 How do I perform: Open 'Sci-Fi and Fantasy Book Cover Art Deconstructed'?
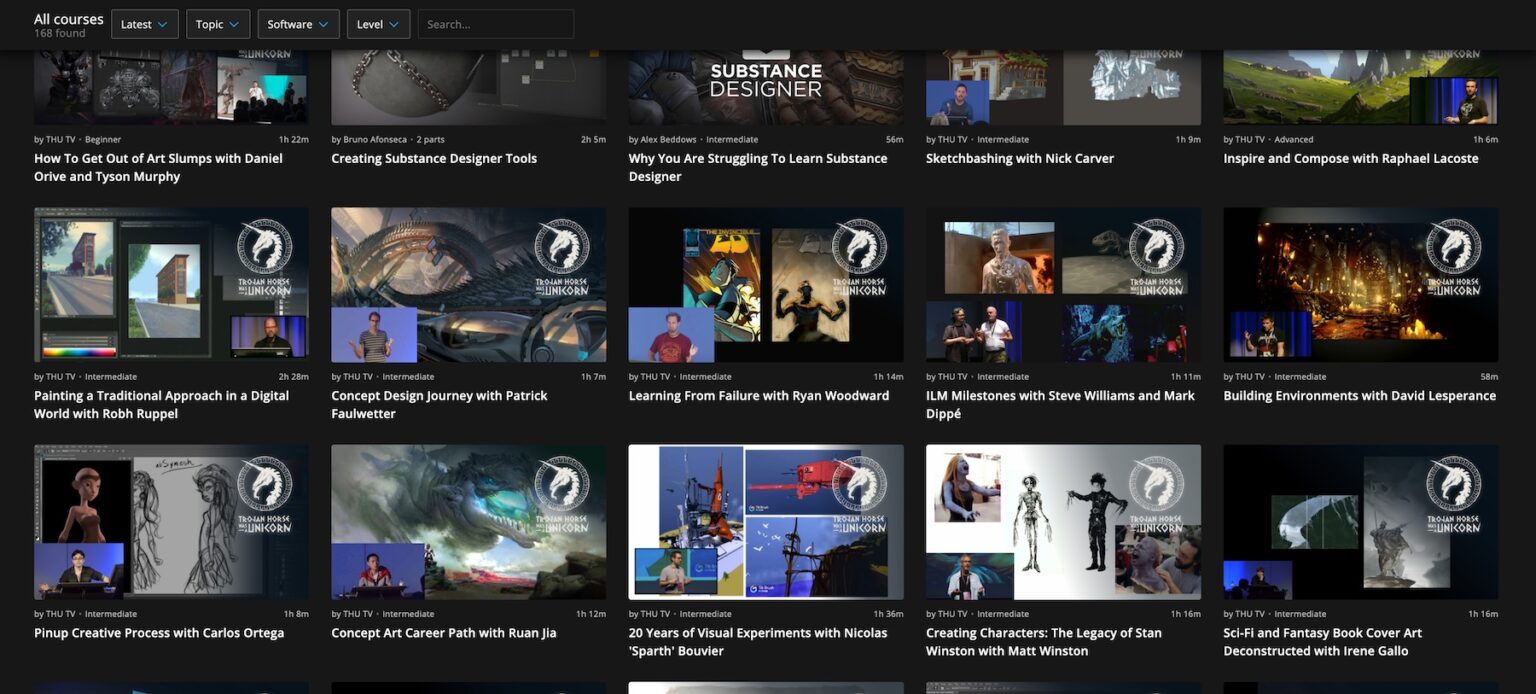[1360, 641]
